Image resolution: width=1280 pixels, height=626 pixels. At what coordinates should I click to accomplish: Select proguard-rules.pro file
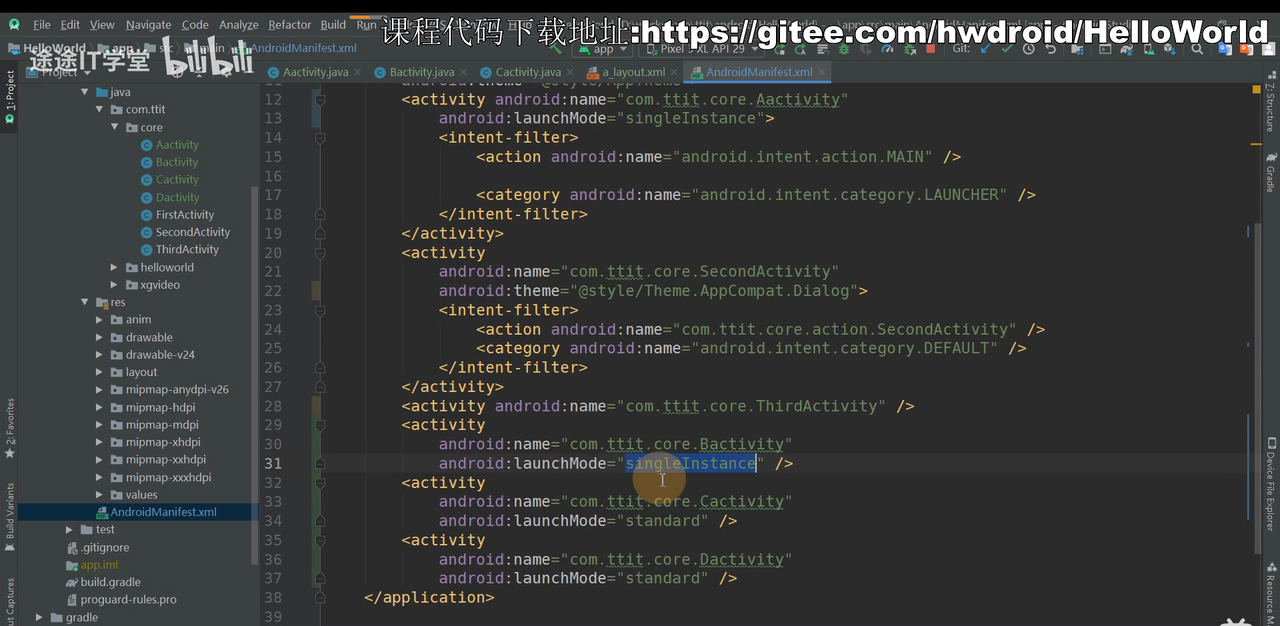pos(128,600)
